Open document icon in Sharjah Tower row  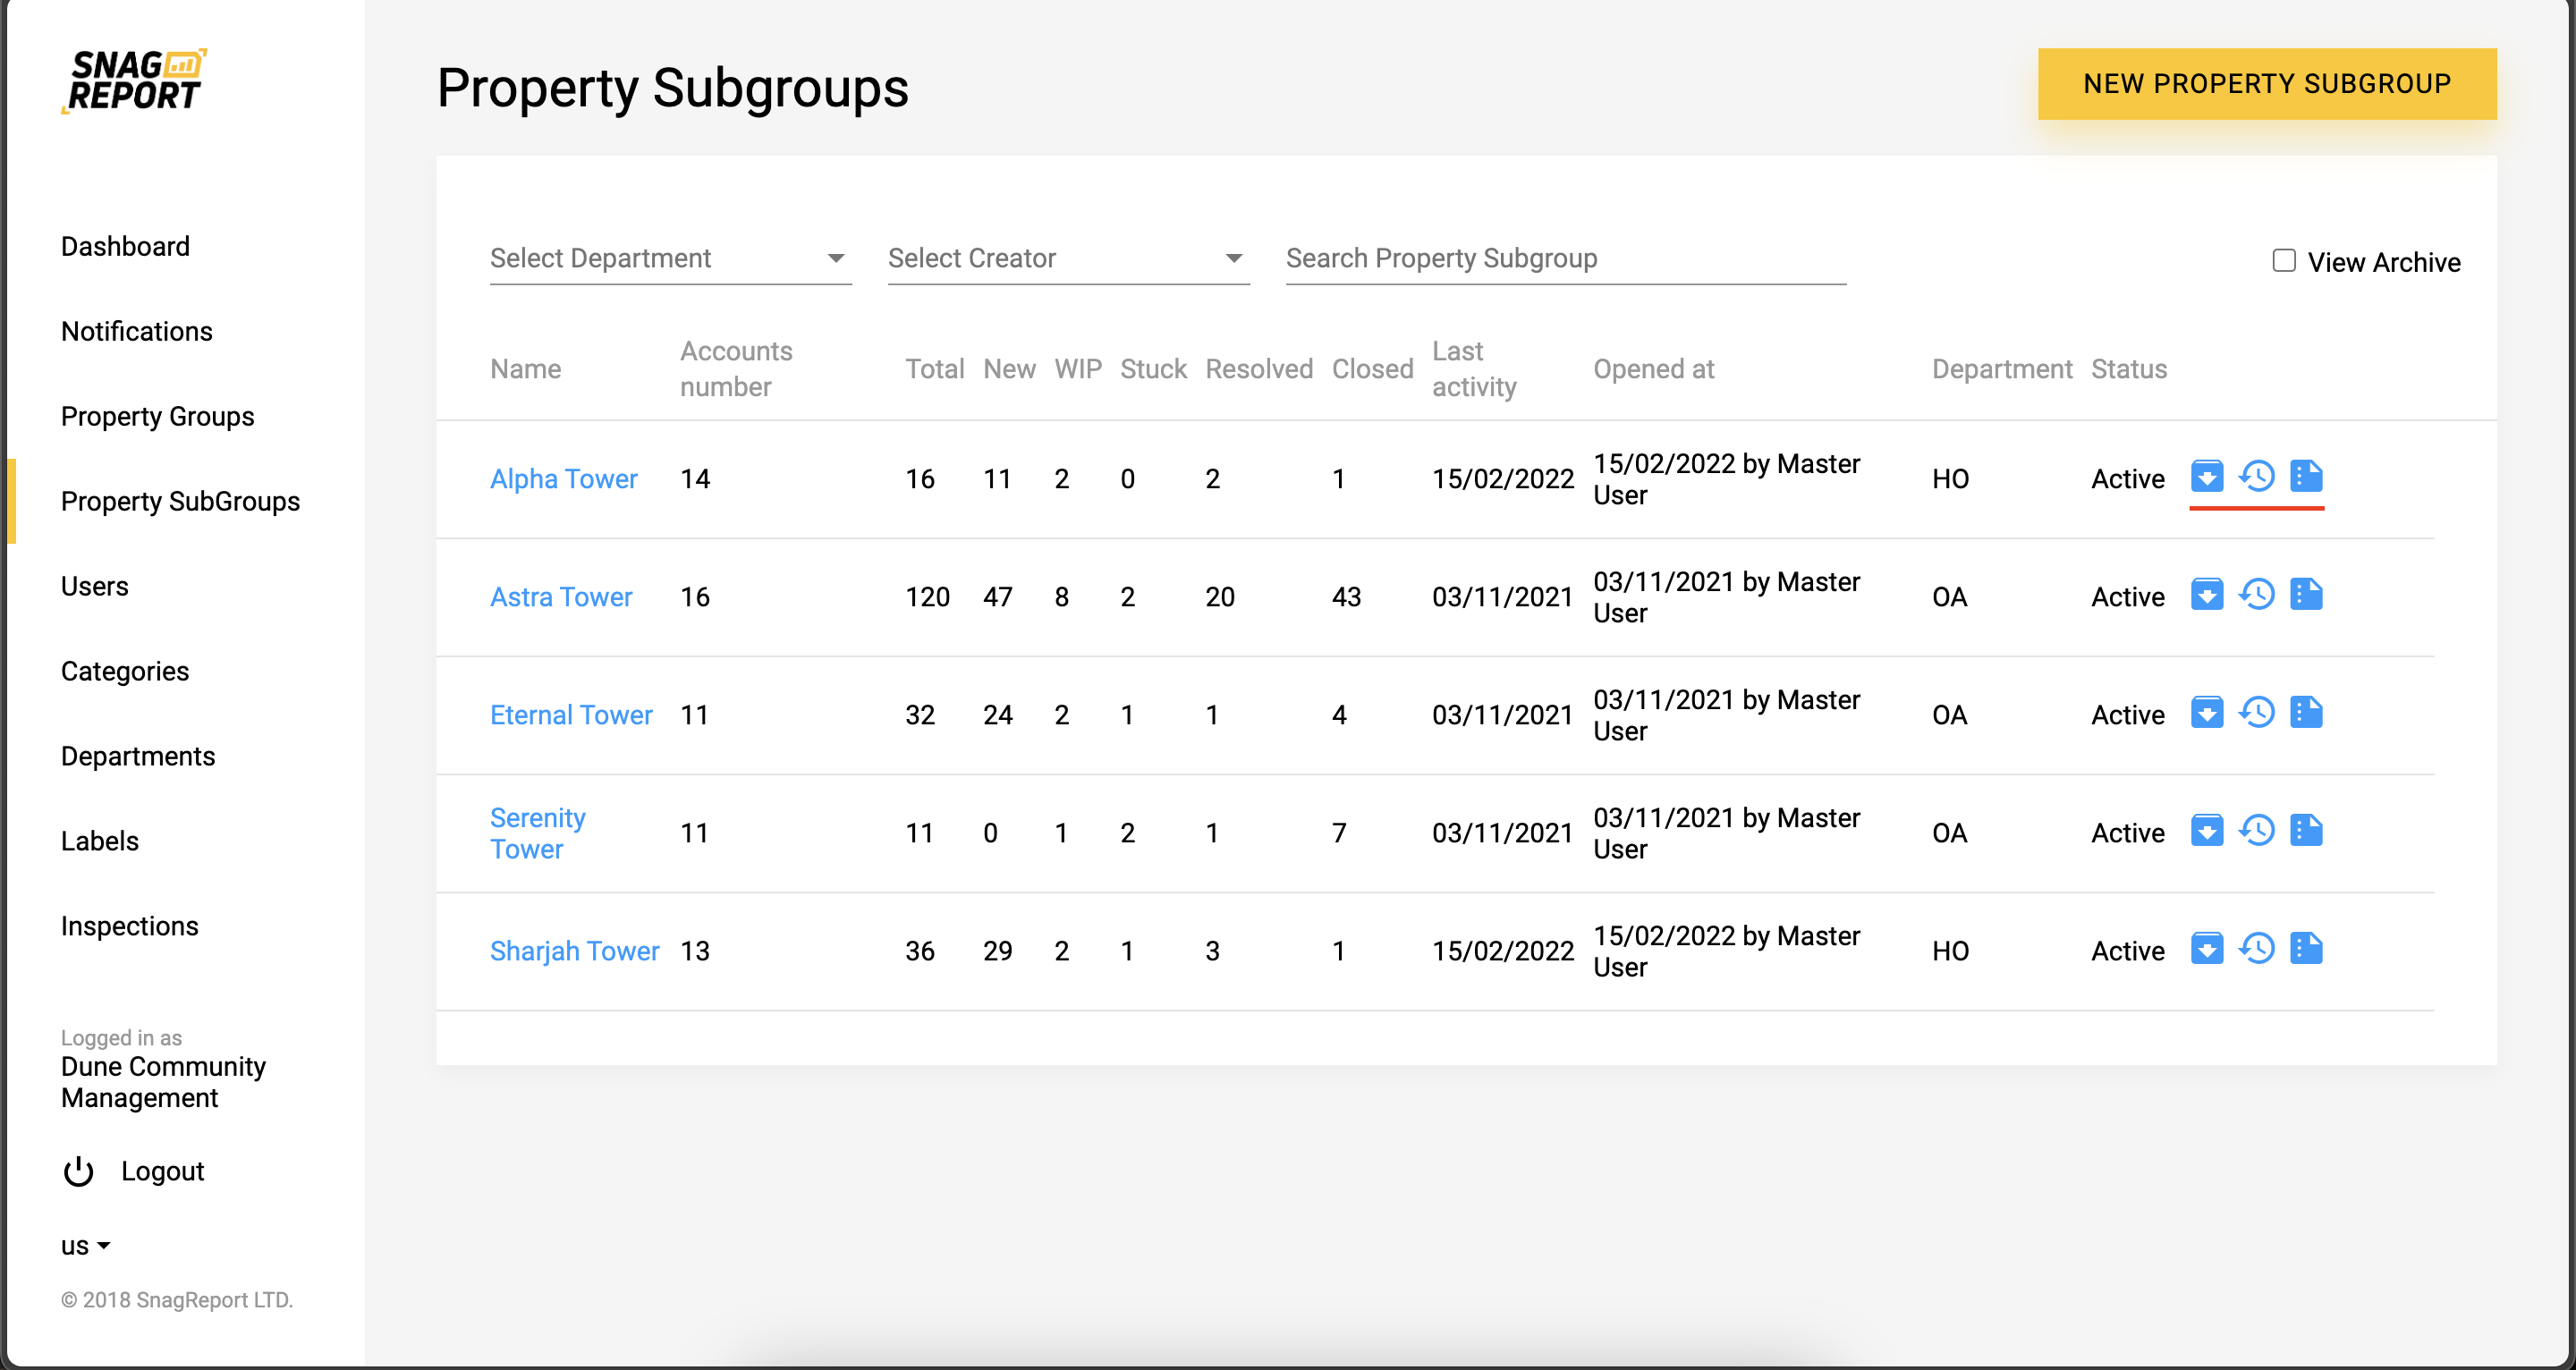[2306, 949]
